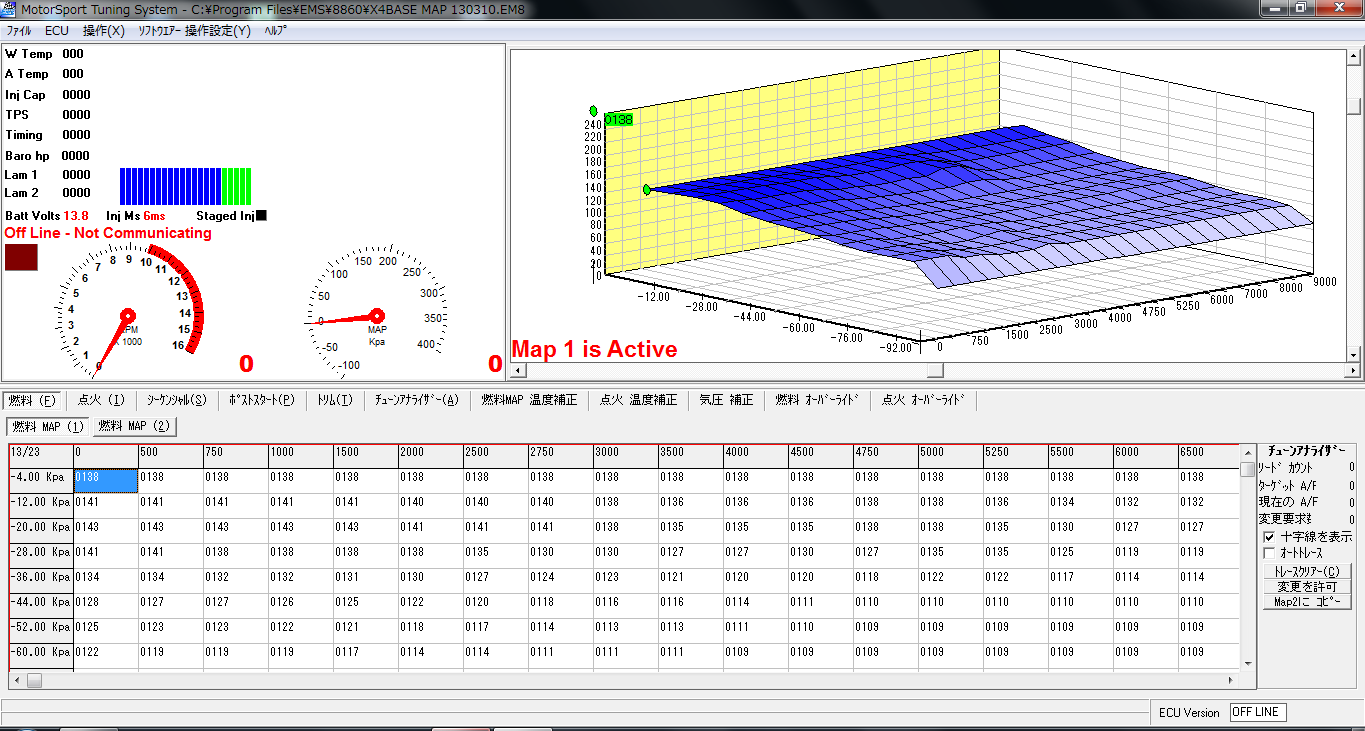Image resolution: width=1365 pixels, height=731 pixels.
Task: Switch to the チューンアナライザー(A) tab
Action: 417,400
